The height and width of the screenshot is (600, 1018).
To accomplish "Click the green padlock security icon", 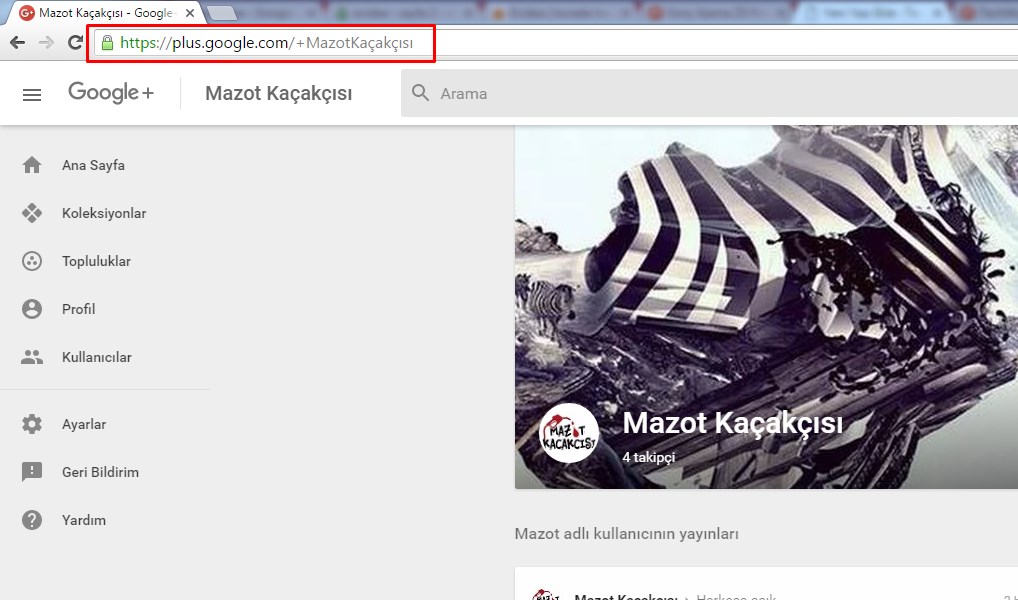I will pos(107,43).
